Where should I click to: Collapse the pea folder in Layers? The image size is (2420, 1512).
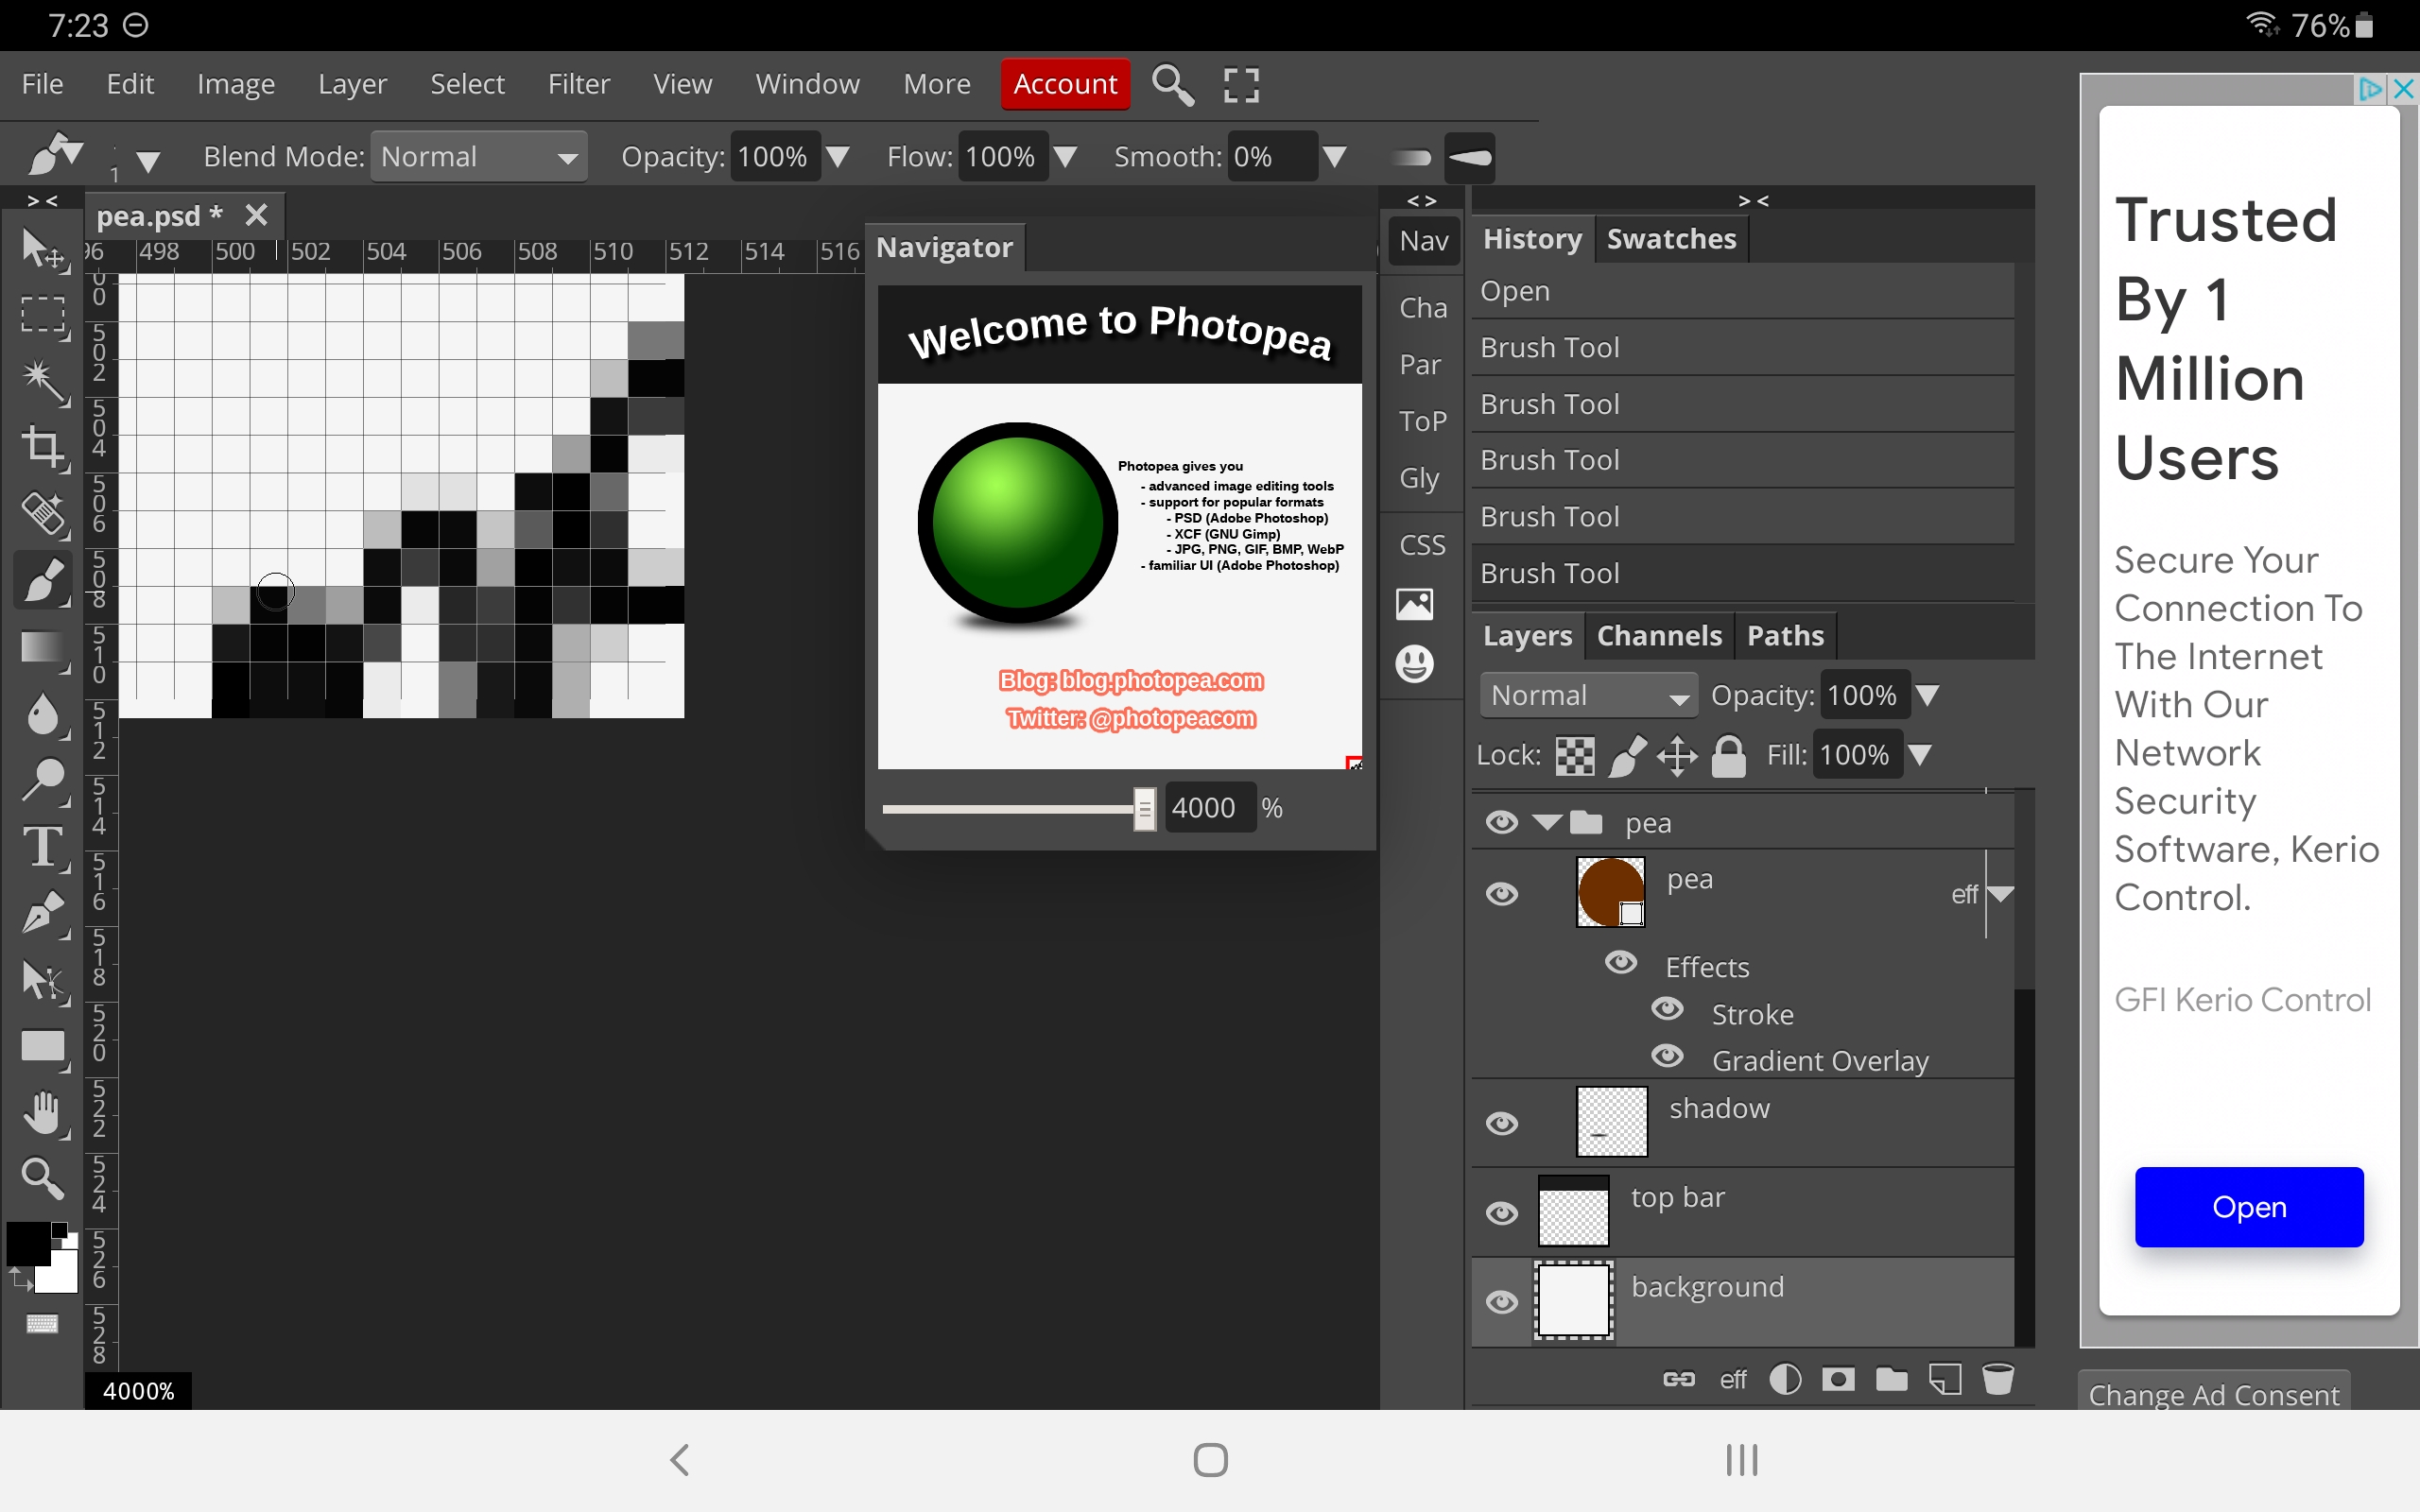[1546, 822]
